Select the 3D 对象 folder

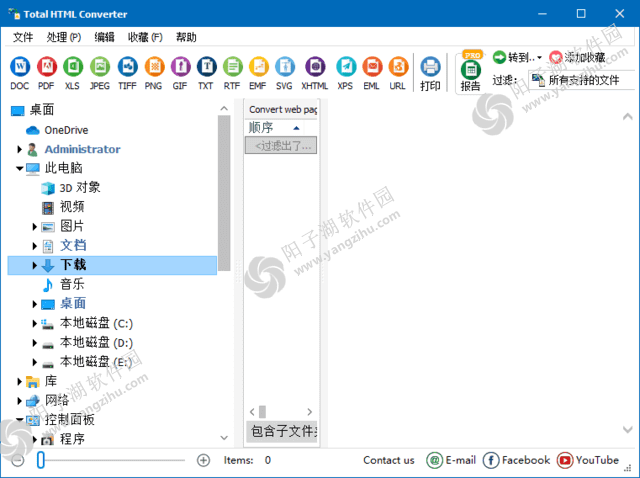(71, 188)
